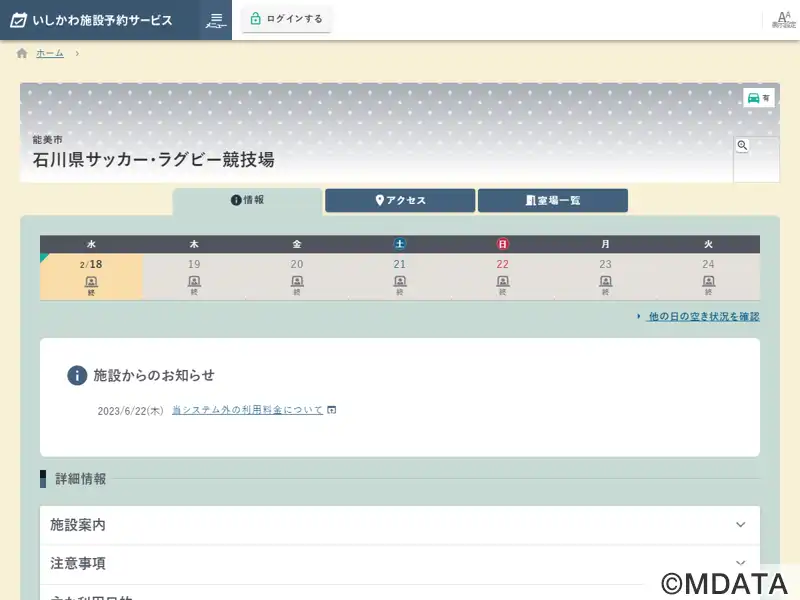Click the 詳細情報 section heading
This screenshot has height=600, width=800.
tap(81, 479)
